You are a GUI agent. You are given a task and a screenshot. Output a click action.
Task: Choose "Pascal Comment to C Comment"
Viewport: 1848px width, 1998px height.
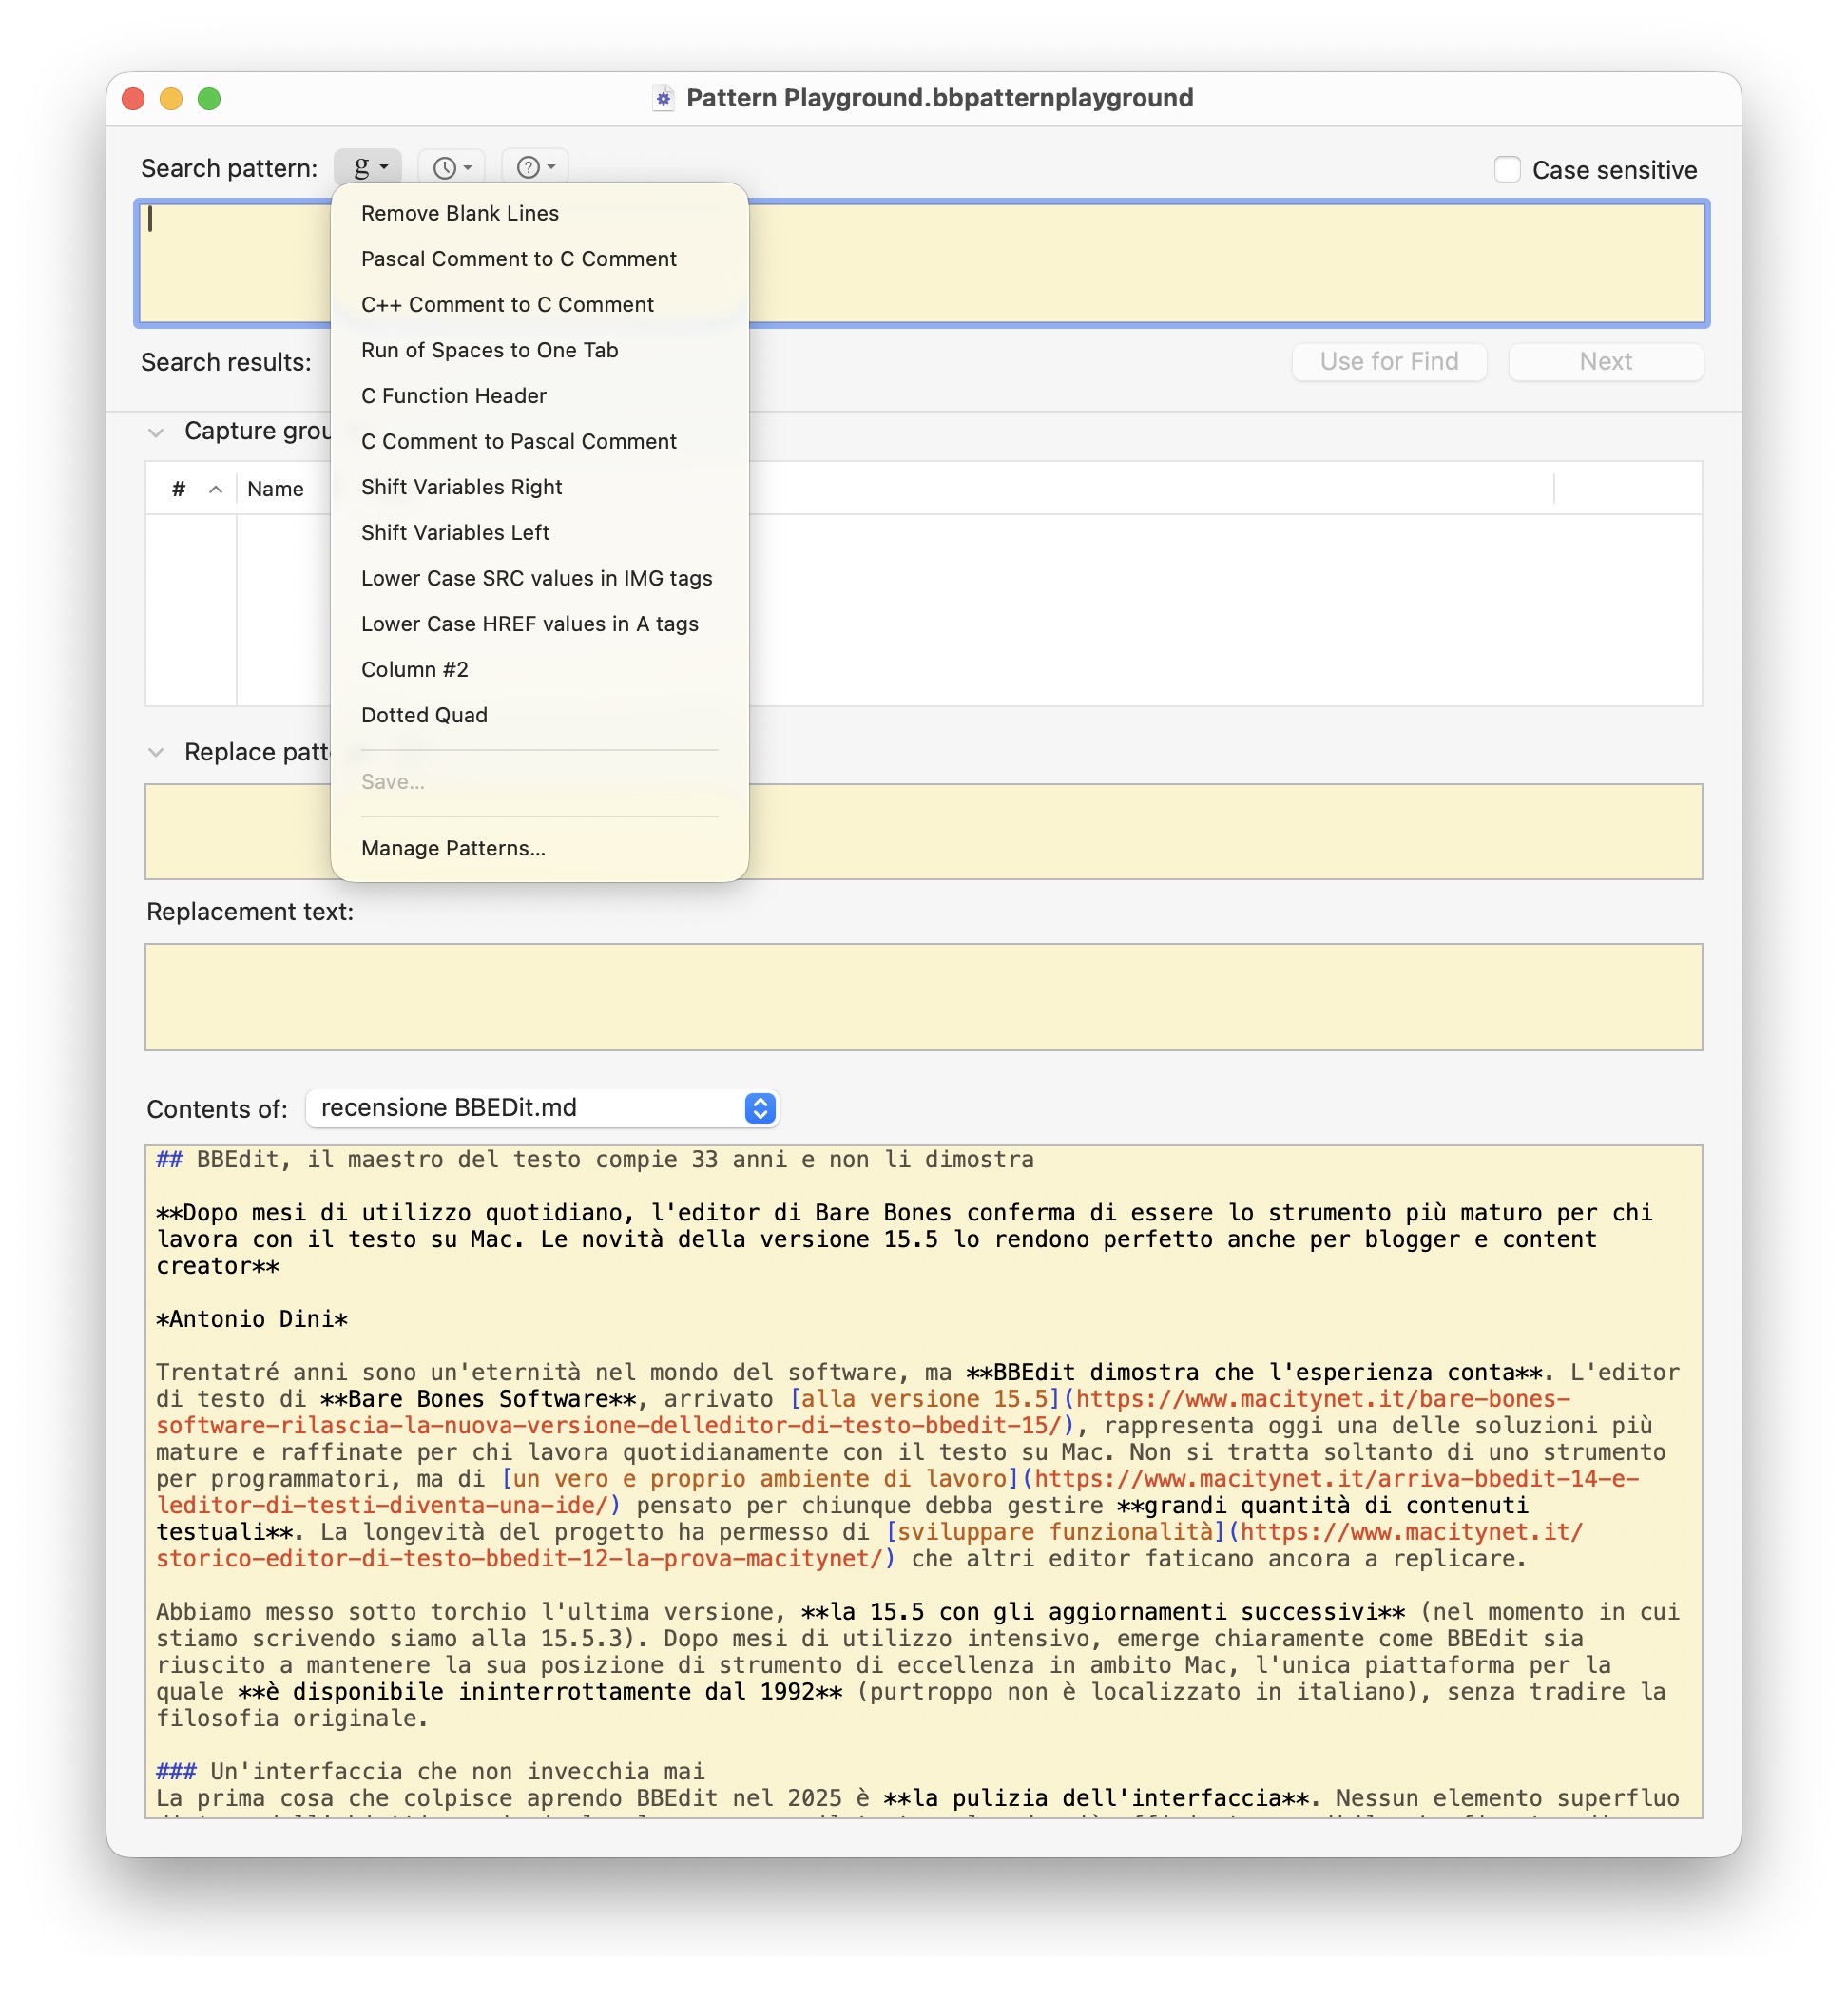coord(519,258)
